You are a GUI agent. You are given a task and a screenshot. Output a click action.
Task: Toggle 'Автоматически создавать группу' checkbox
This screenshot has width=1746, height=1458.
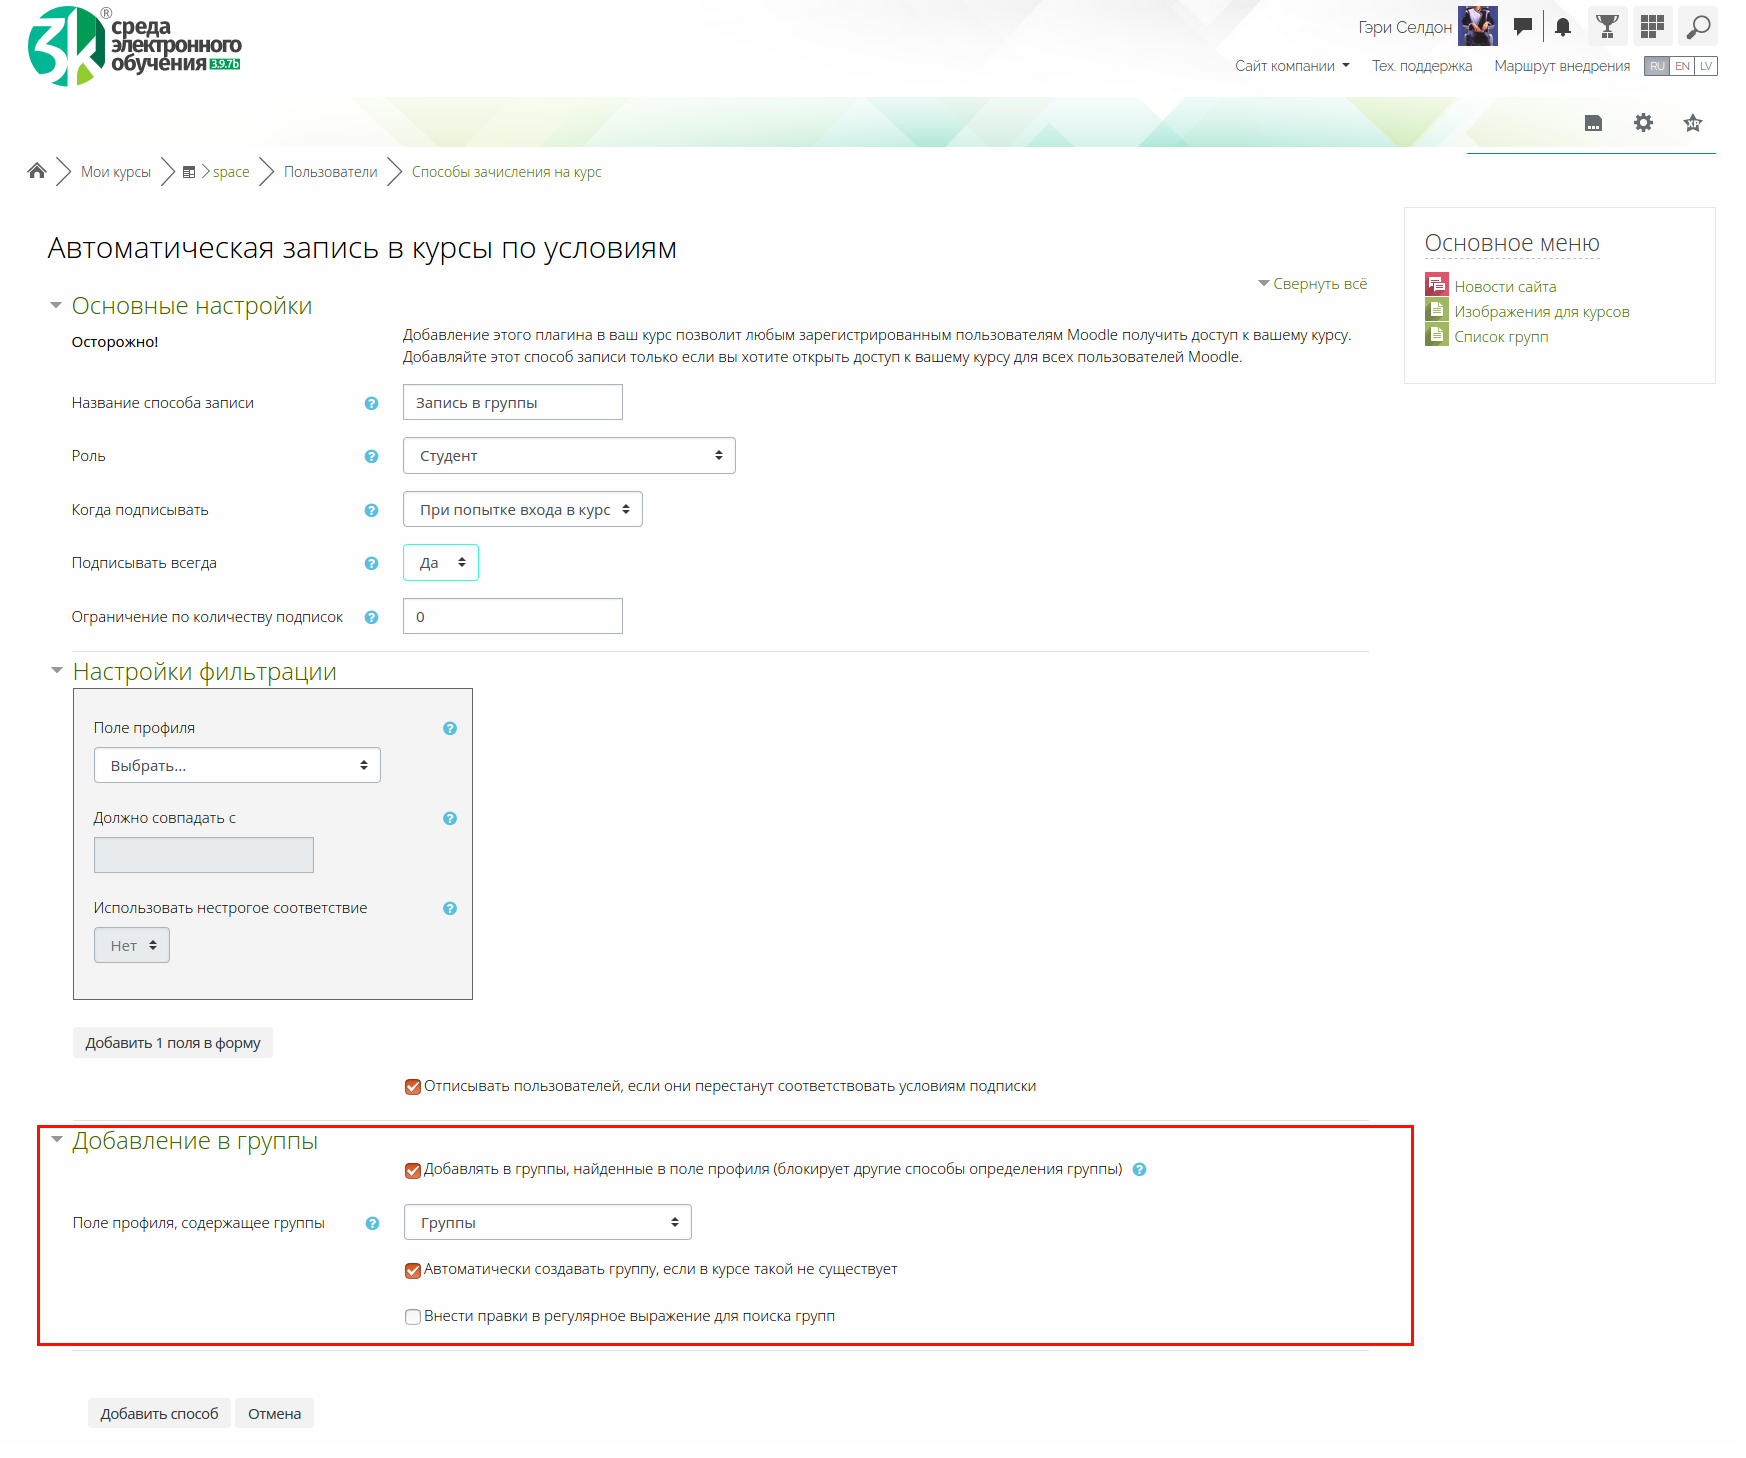tap(412, 1270)
